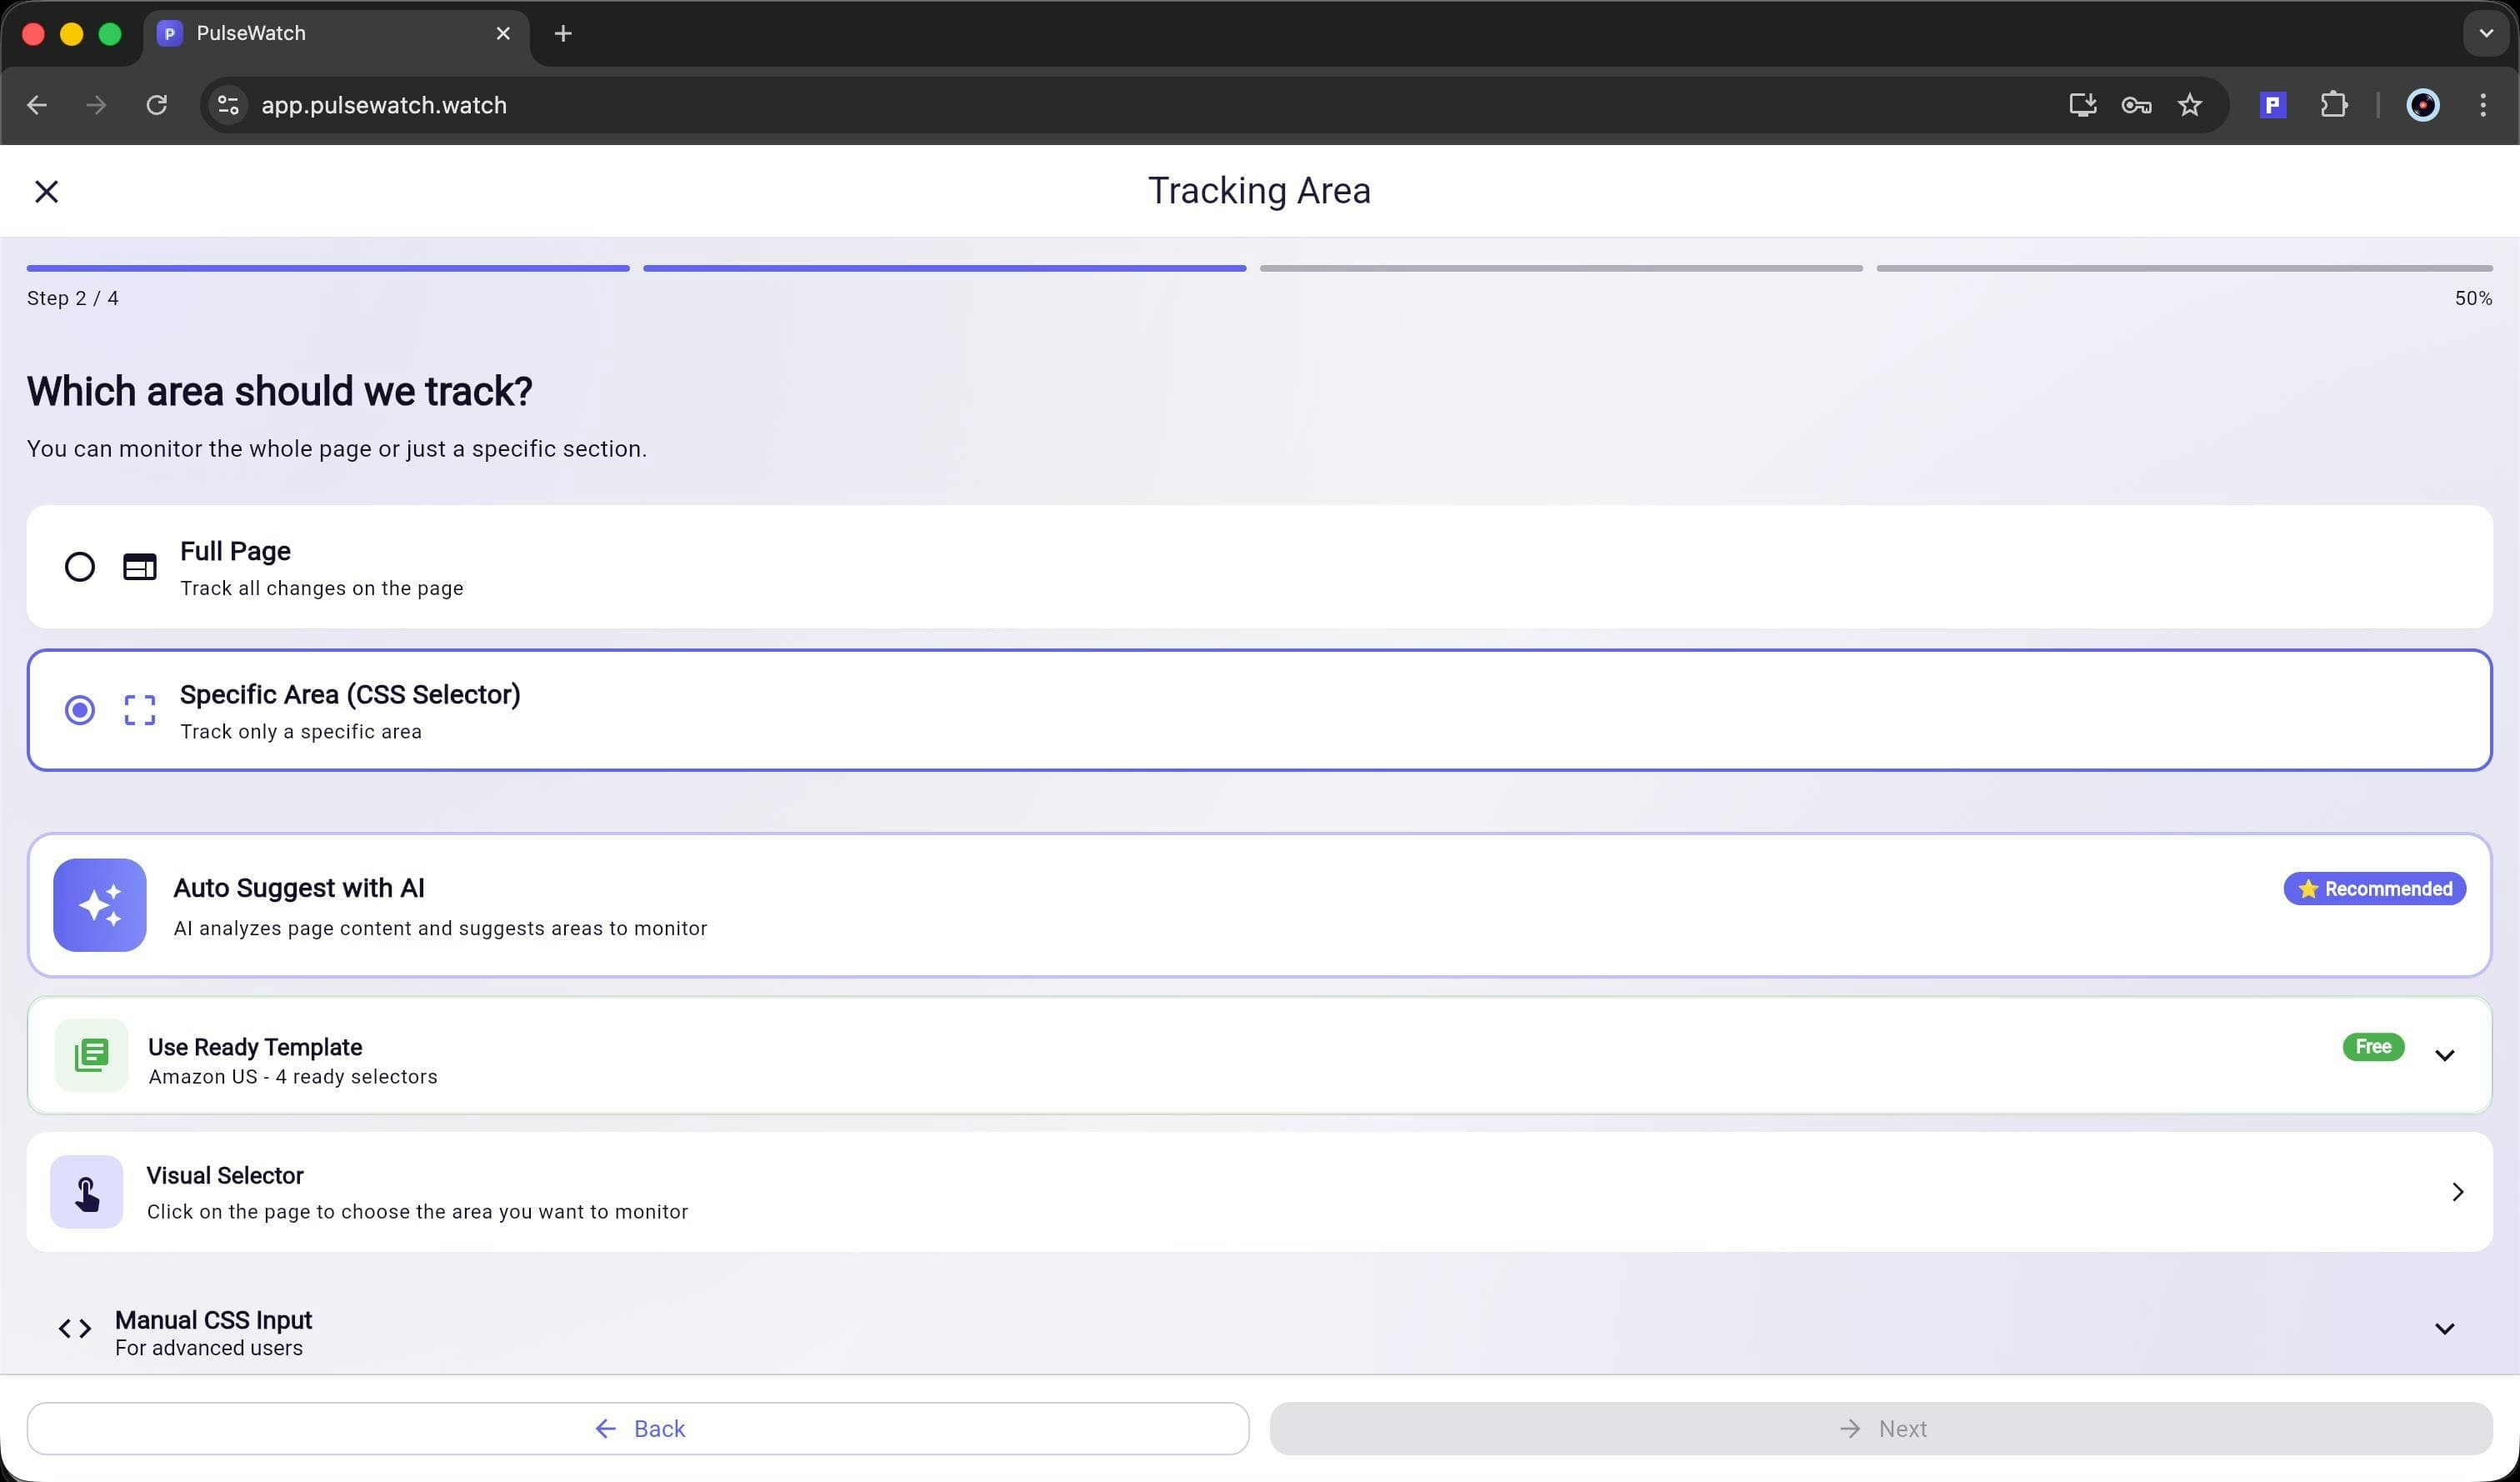2520x1482 pixels.
Task: Click the Use Ready Template document icon
Action: tap(90, 1055)
